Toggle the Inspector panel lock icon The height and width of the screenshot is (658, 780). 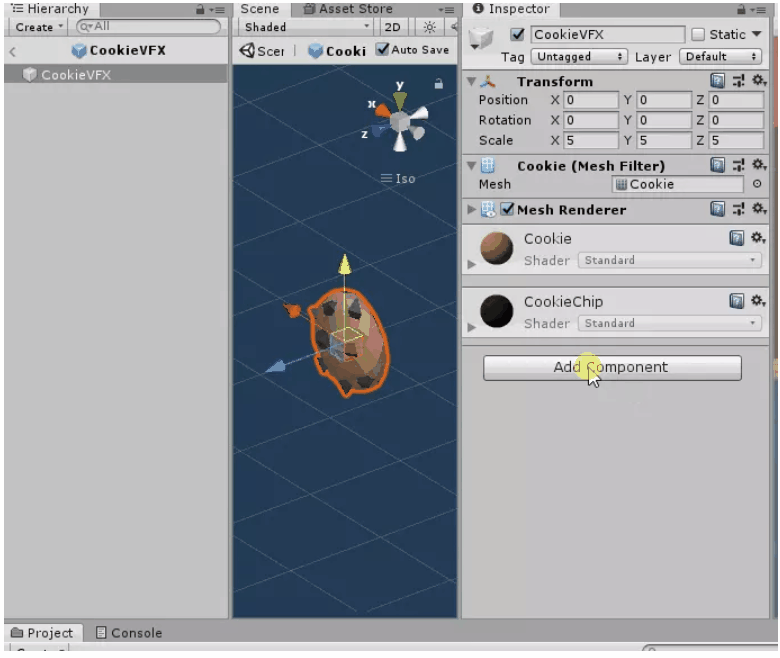(741, 9)
